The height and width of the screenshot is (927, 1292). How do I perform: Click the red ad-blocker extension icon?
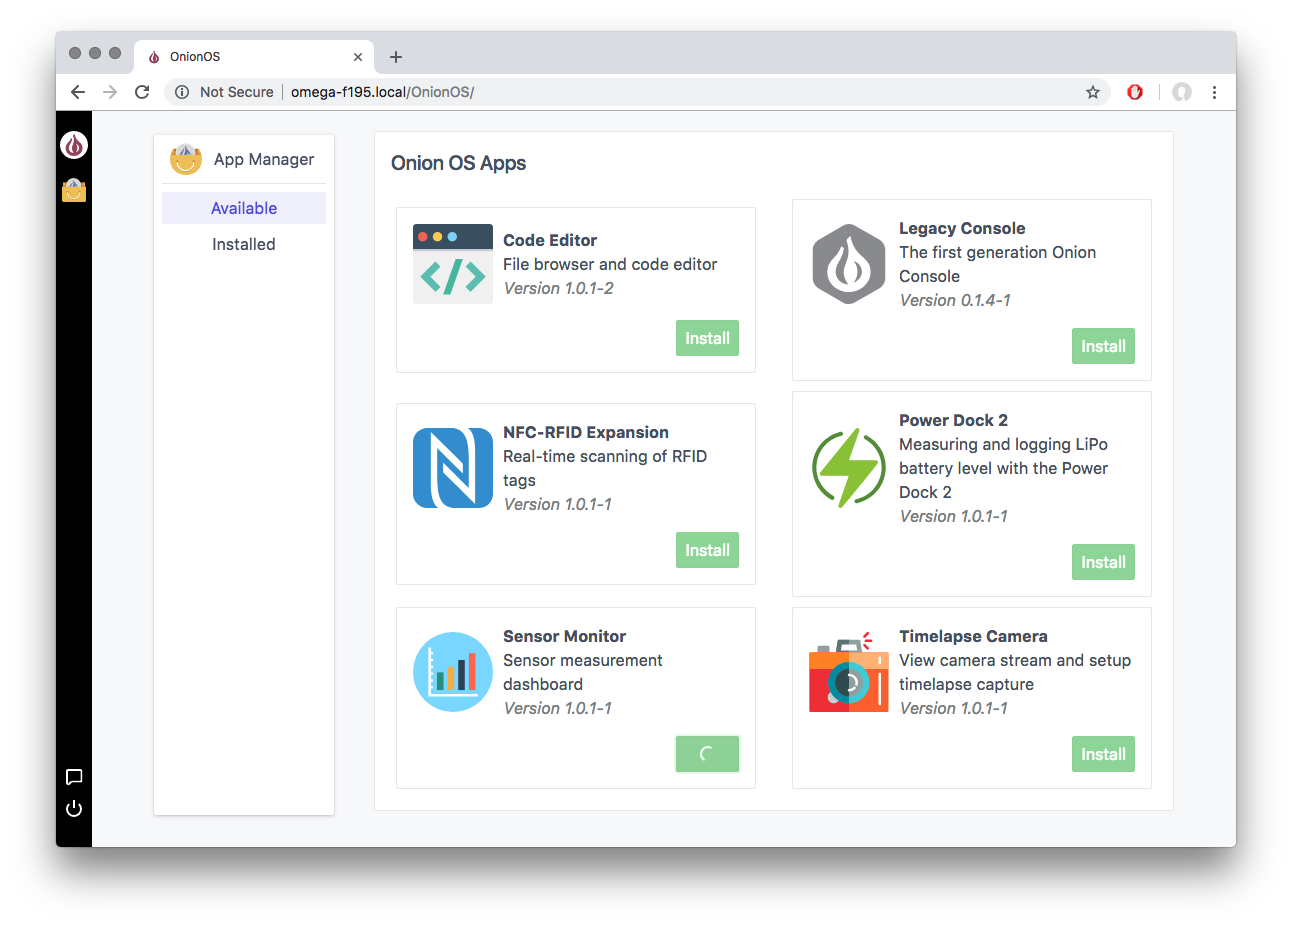[x=1135, y=91]
